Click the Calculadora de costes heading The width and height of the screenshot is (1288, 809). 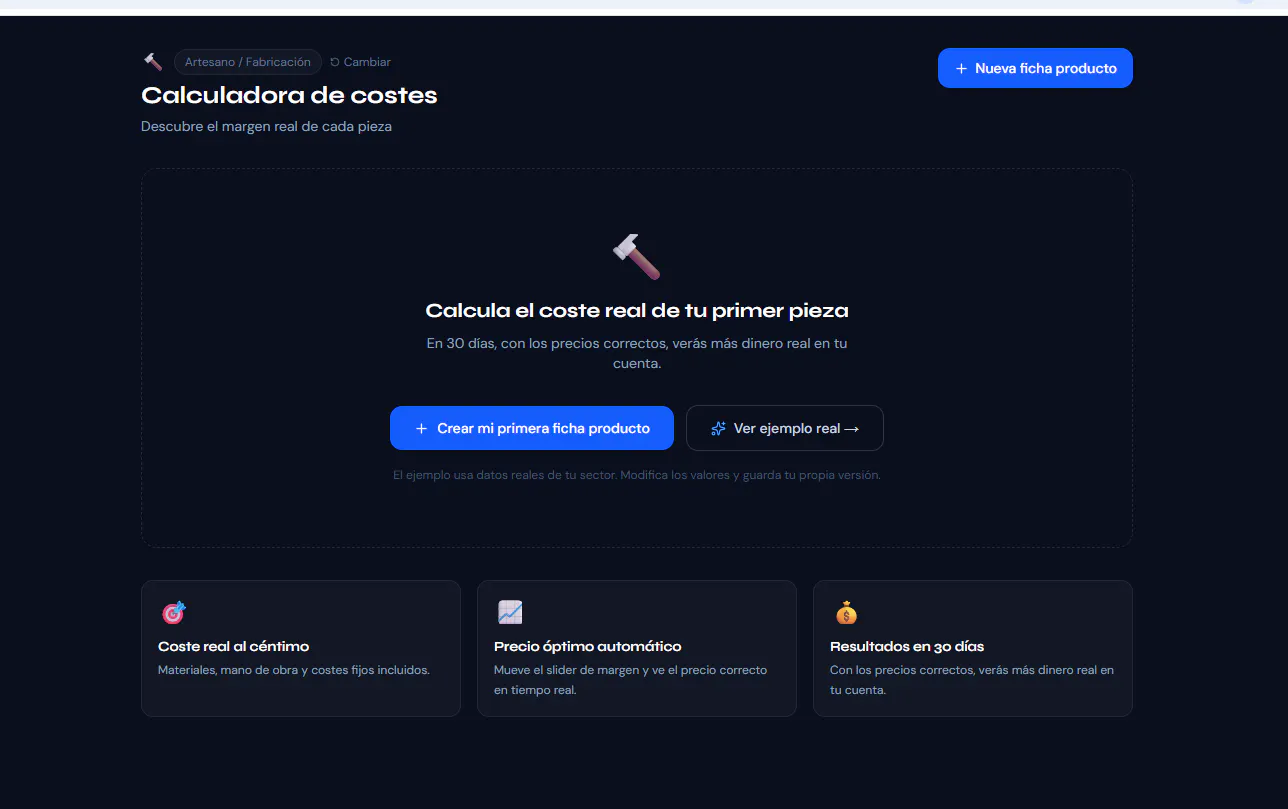coord(289,96)
